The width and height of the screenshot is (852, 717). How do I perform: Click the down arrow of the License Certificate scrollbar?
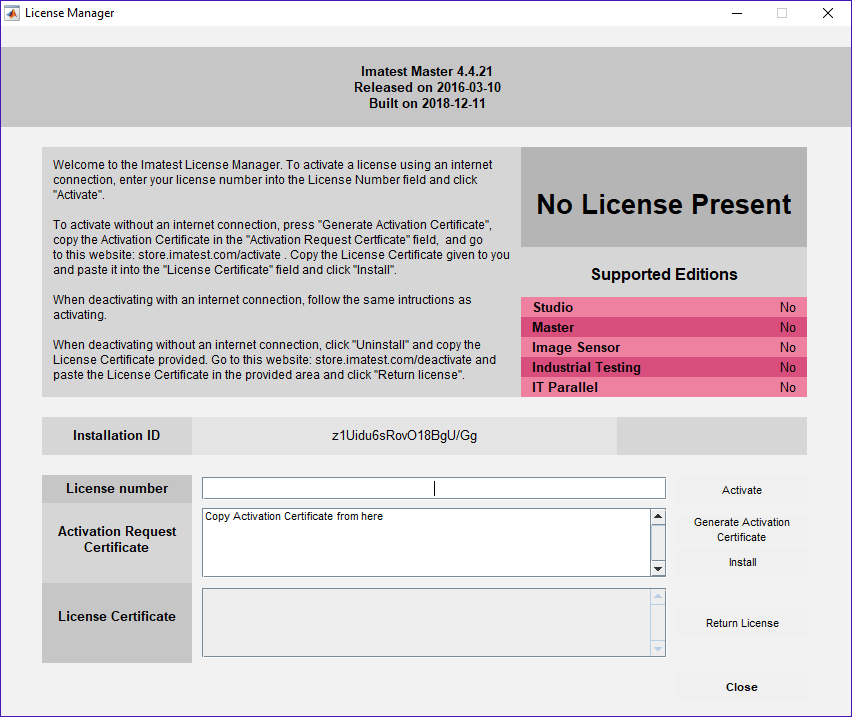coord(658,649)
